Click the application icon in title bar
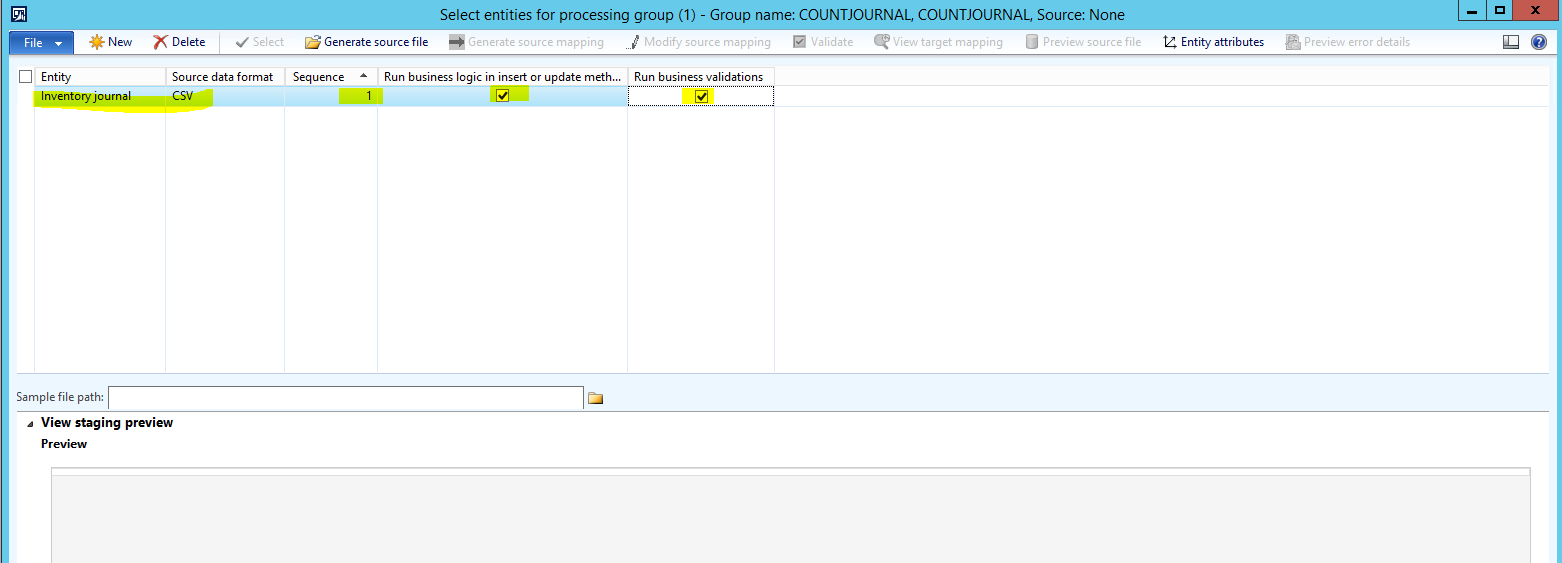The image size is (1562, 563). (18, 14)
